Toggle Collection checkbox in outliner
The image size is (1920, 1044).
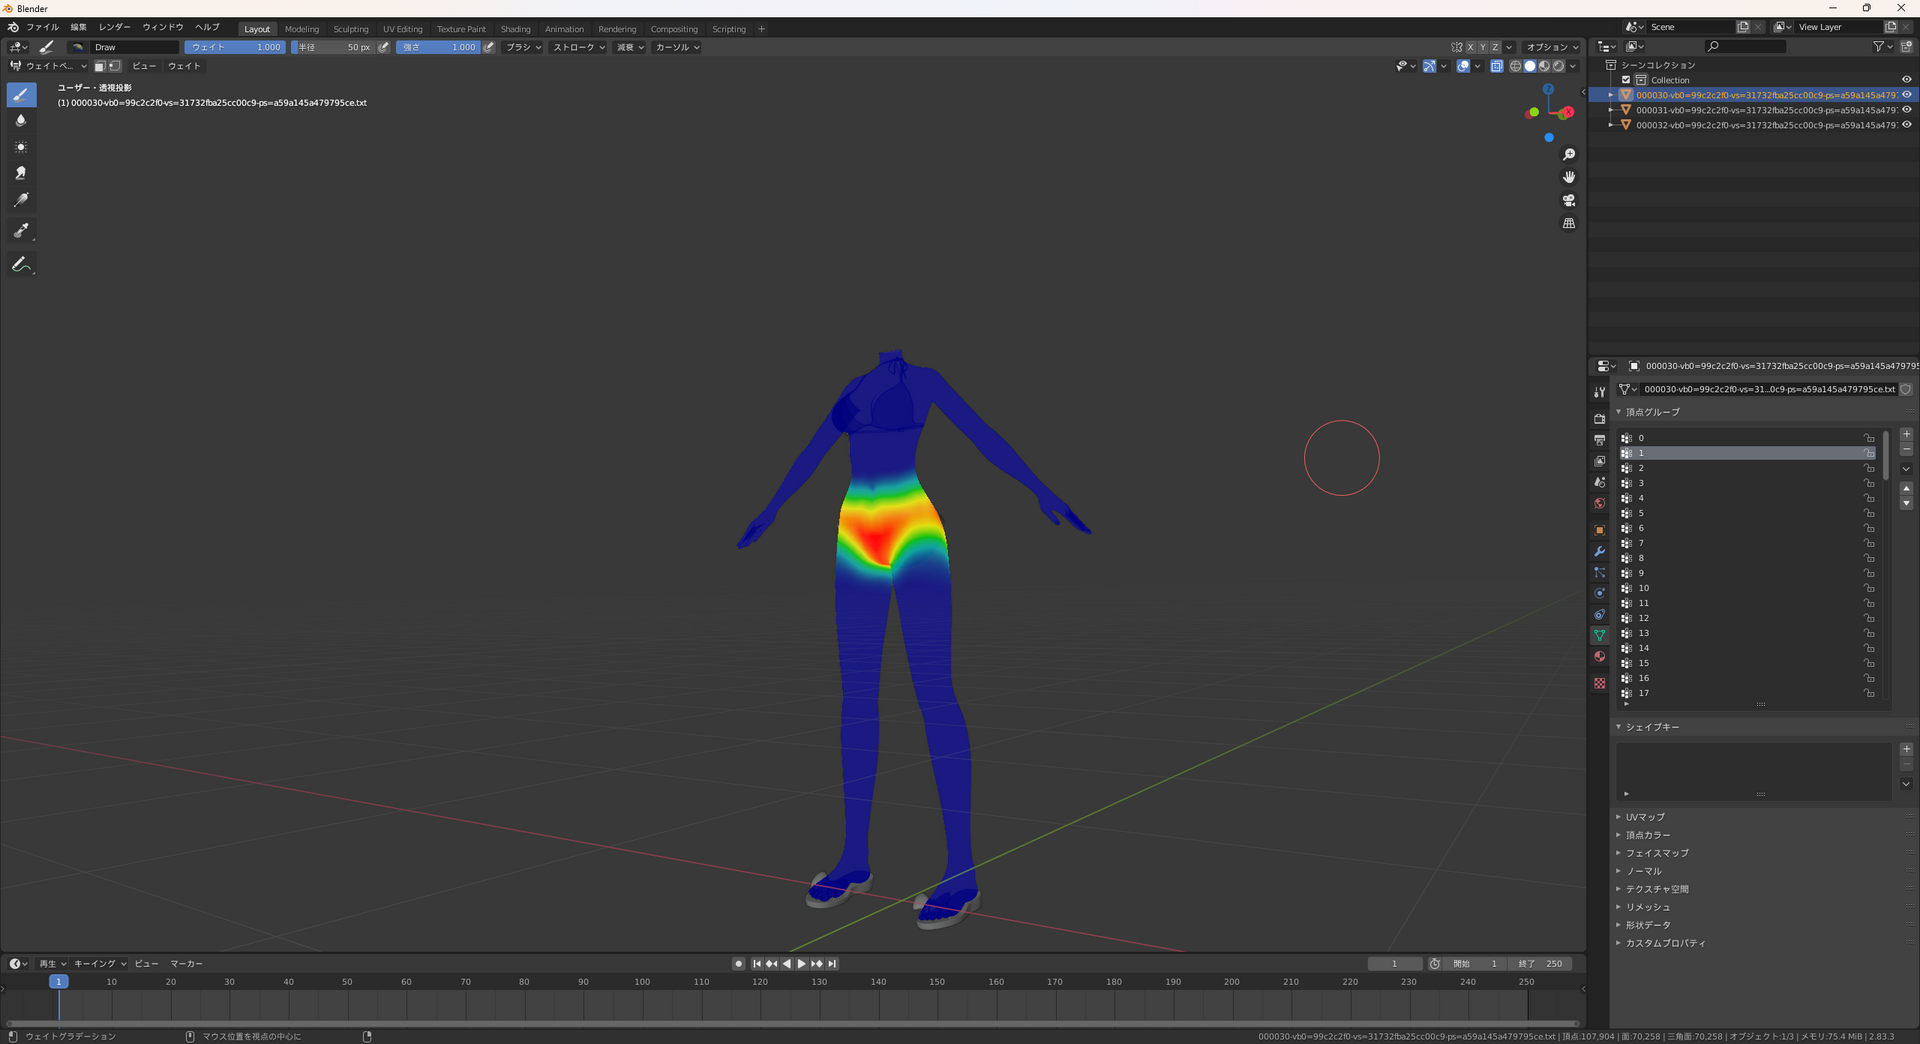pos(1626,80)
